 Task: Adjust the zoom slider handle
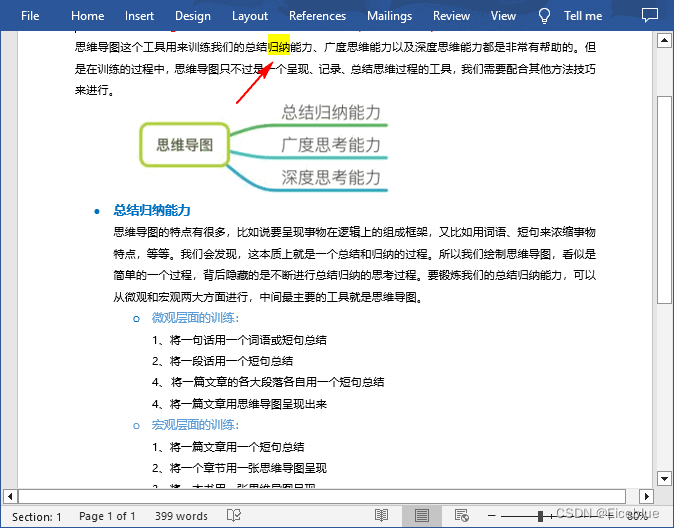click(x=540, y=516)
